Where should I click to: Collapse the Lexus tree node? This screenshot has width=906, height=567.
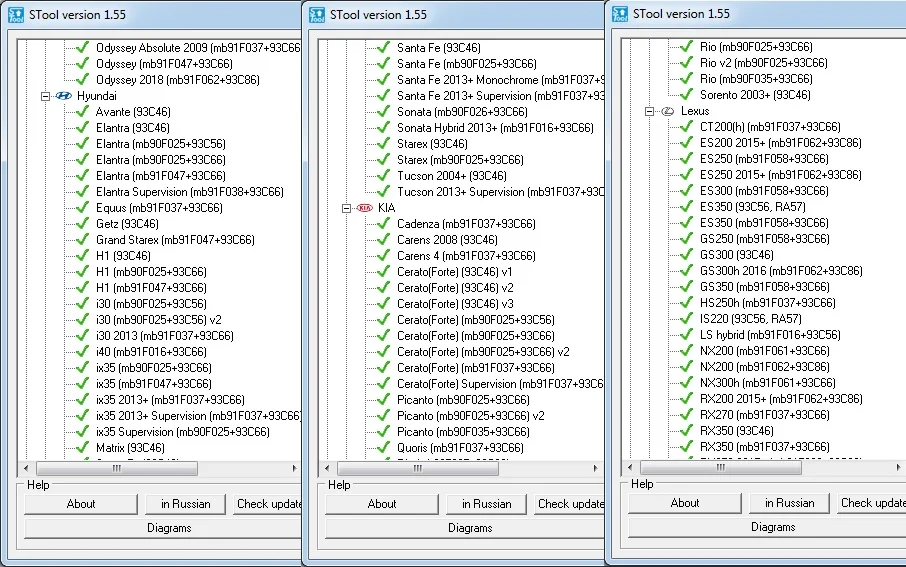[649, 111]
